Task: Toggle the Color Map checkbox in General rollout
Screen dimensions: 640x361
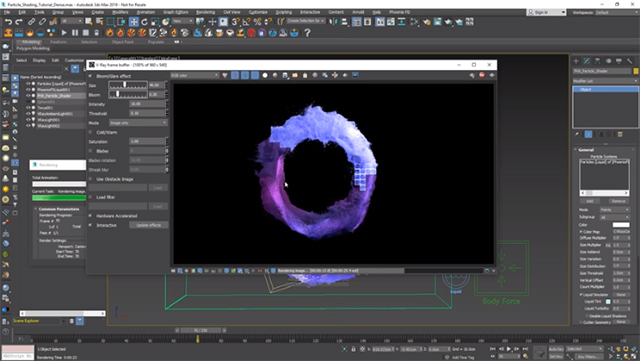Action: 581,232
